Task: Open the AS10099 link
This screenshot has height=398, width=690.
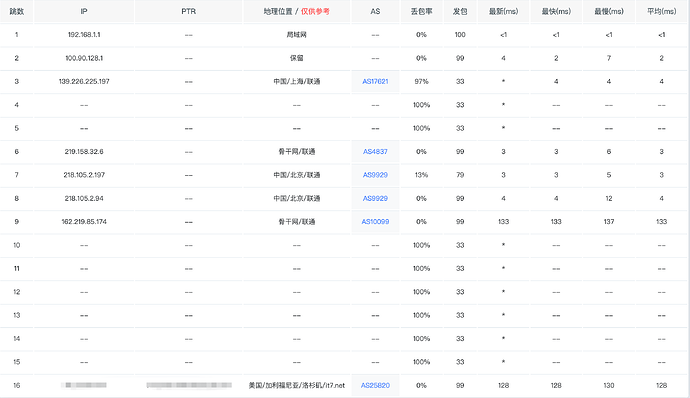Action: coord(375,221)
